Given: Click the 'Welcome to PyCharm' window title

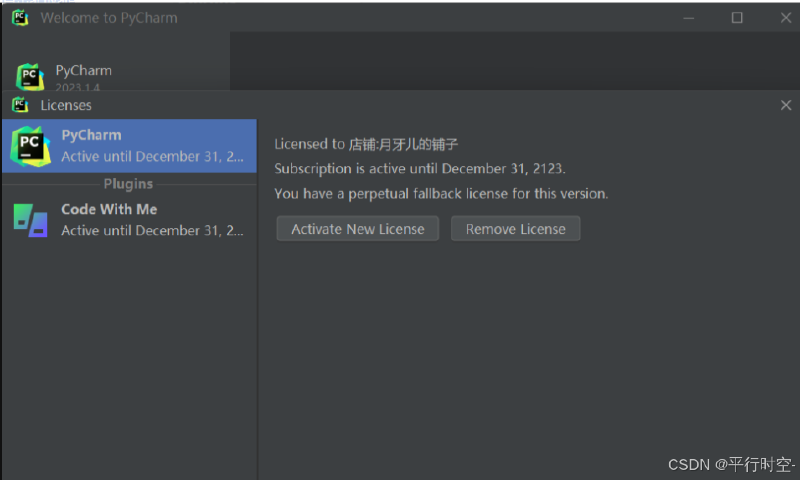Looking at the screenshot, I should (109, 18).
